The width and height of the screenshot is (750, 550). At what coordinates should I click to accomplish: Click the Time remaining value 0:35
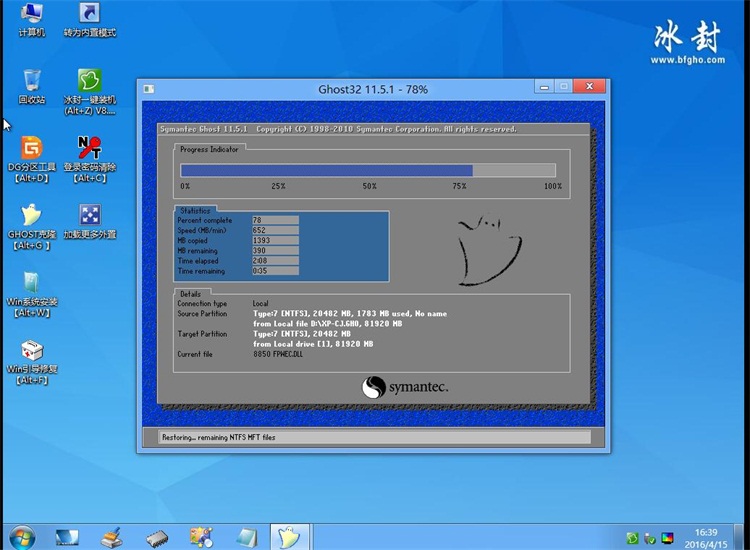coord(276,271)
